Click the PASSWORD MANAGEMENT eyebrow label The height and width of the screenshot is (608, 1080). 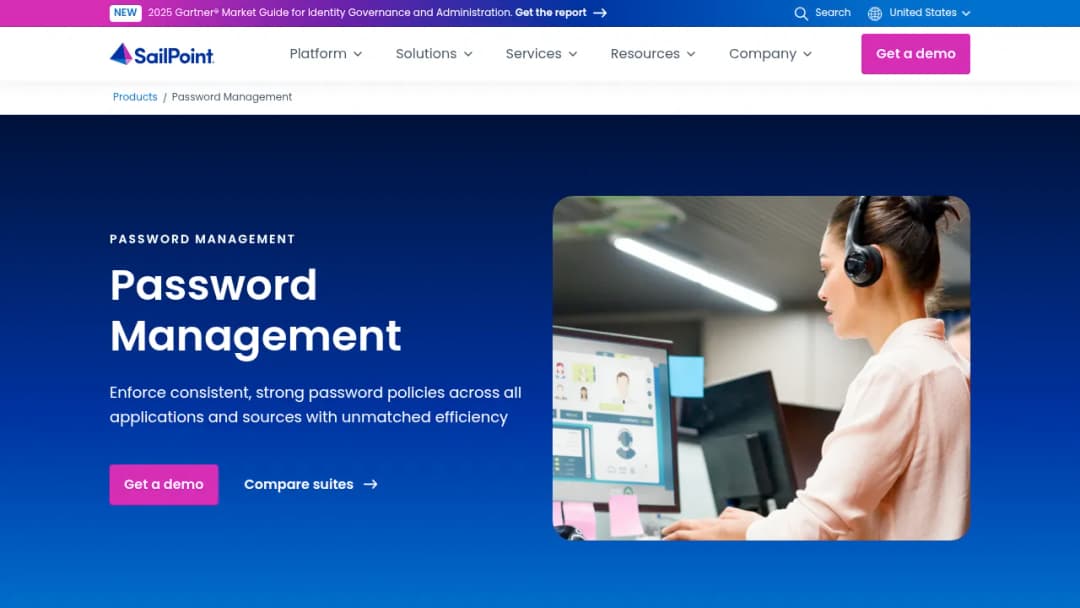(202, 239)
